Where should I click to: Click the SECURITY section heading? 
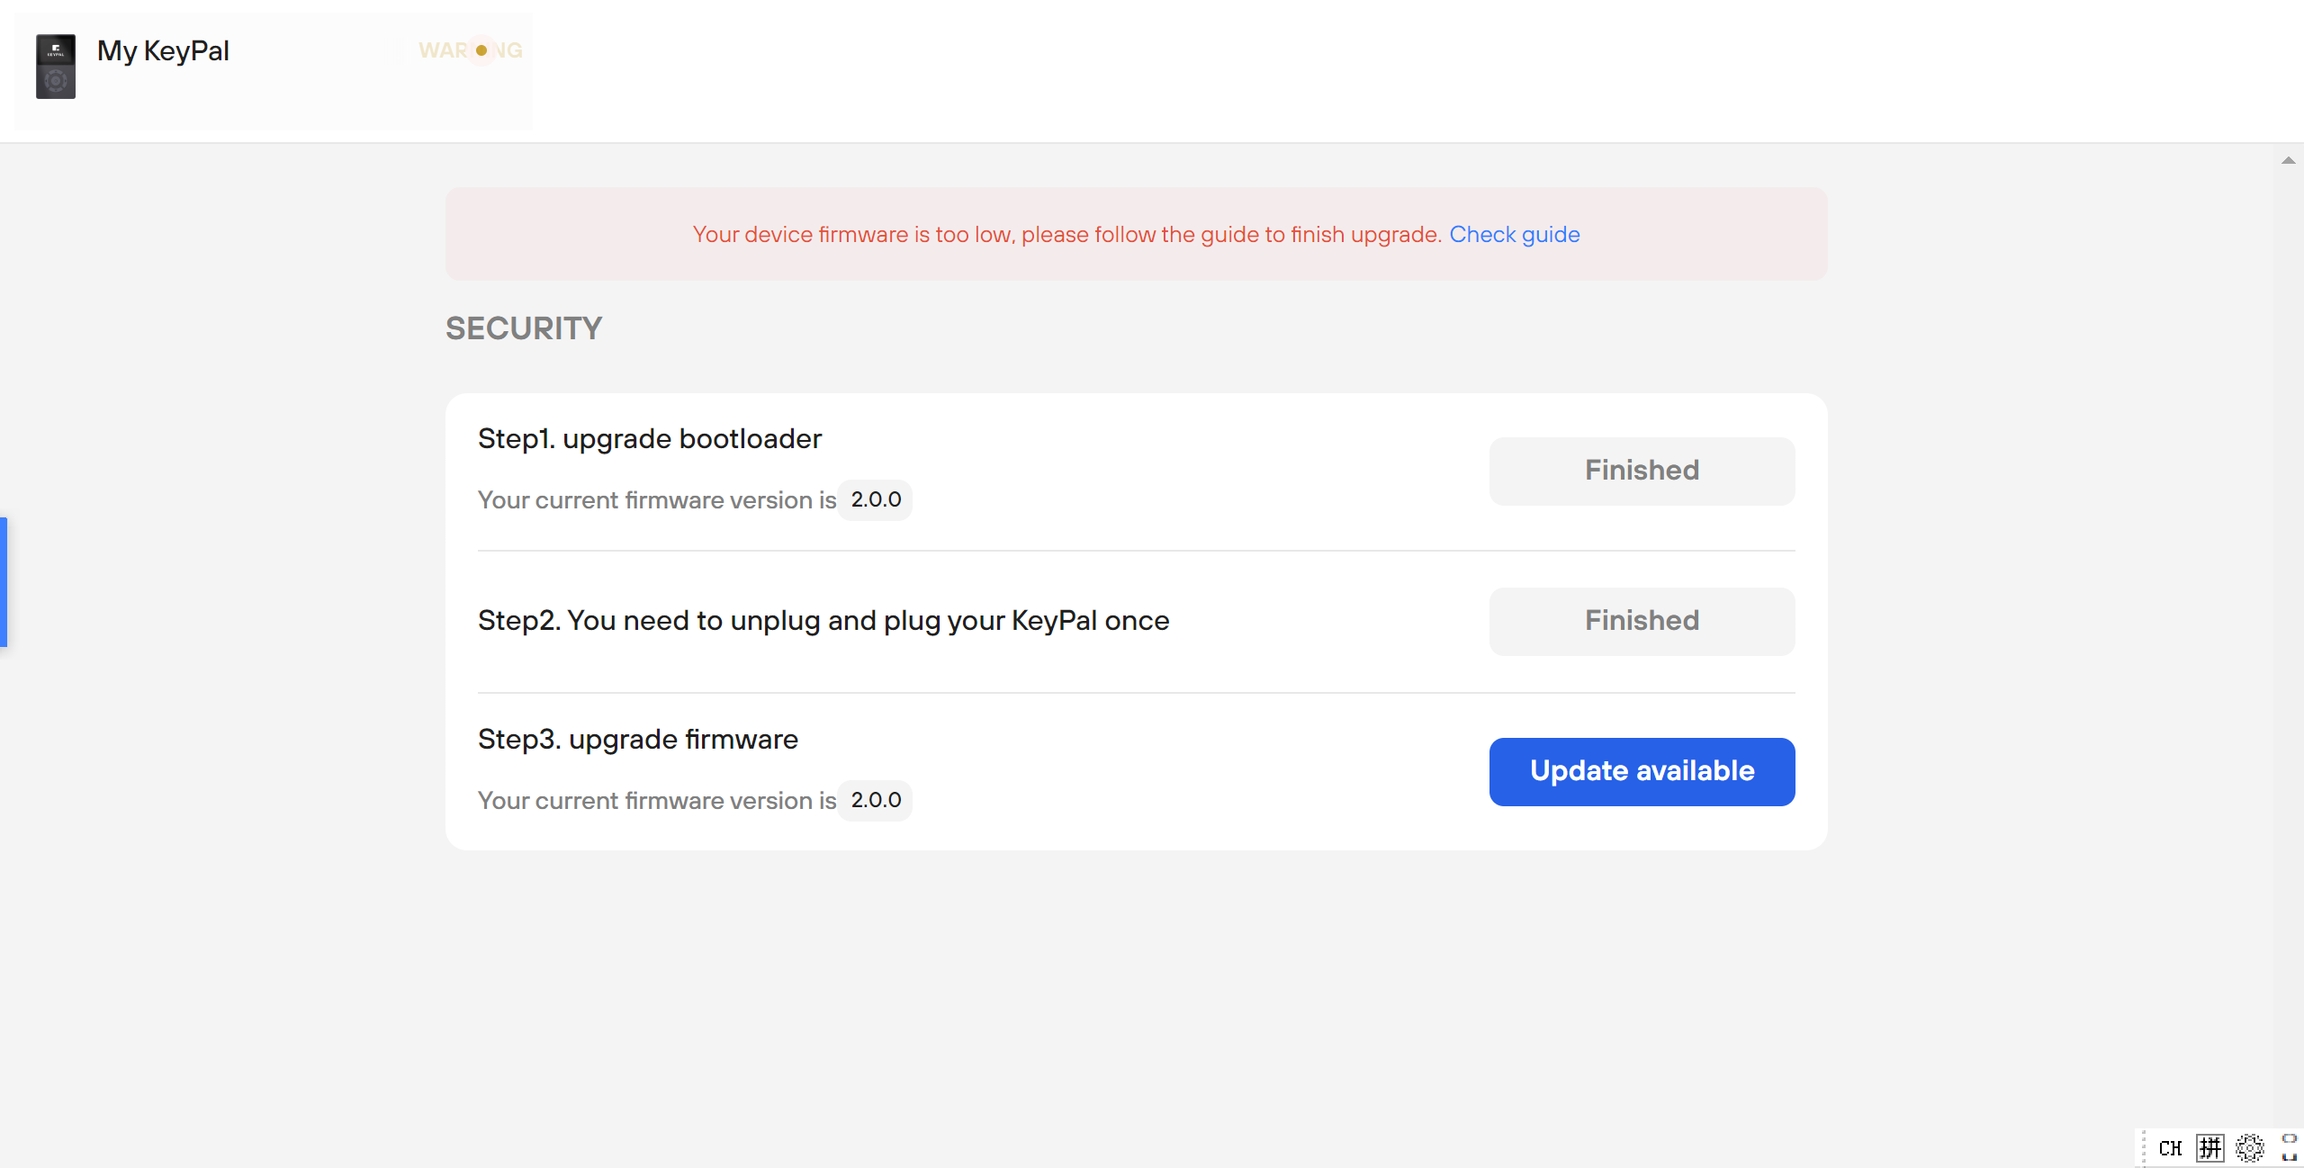[x=523, y=328]
